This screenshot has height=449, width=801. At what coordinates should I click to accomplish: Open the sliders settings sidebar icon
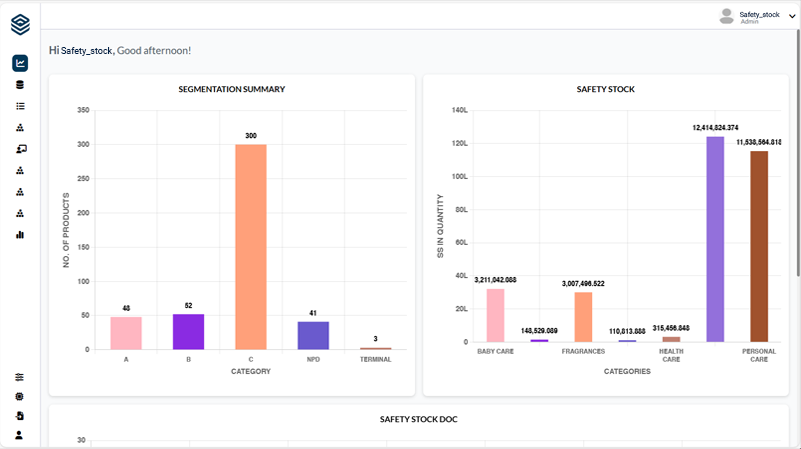pyautogui.click(x=20, y=377)
